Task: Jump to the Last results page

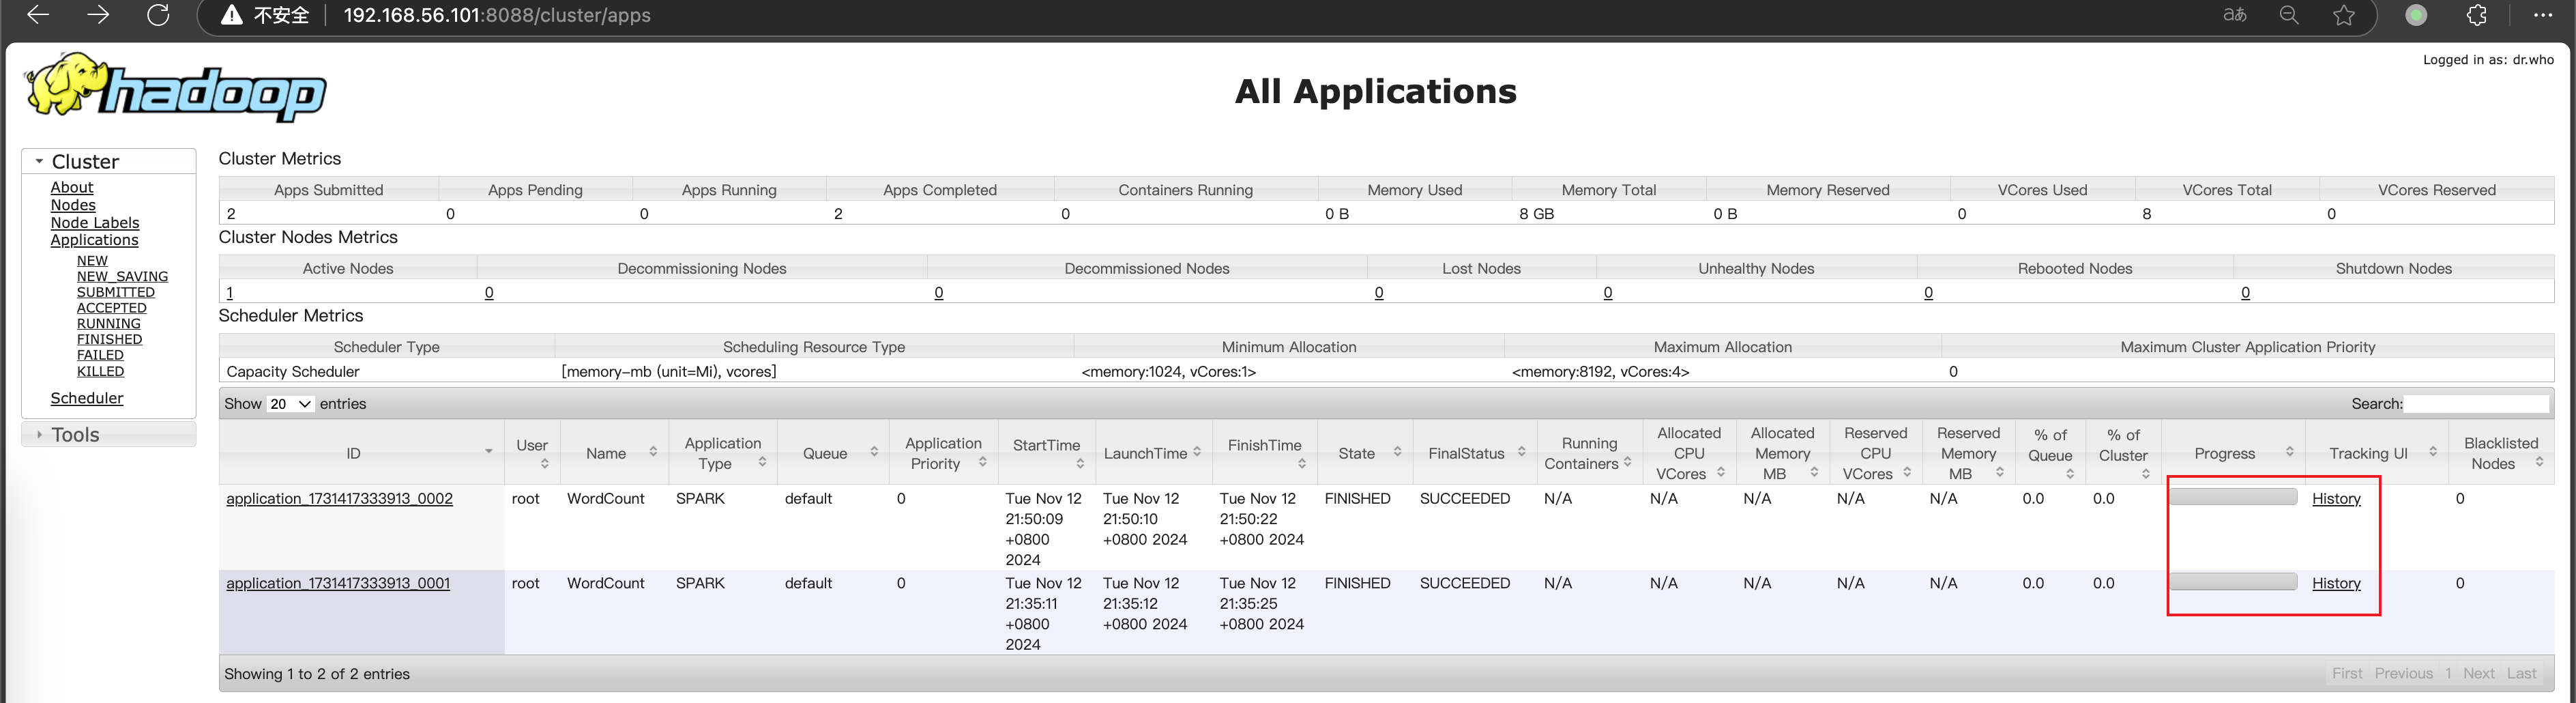Action: [2521, 674]
